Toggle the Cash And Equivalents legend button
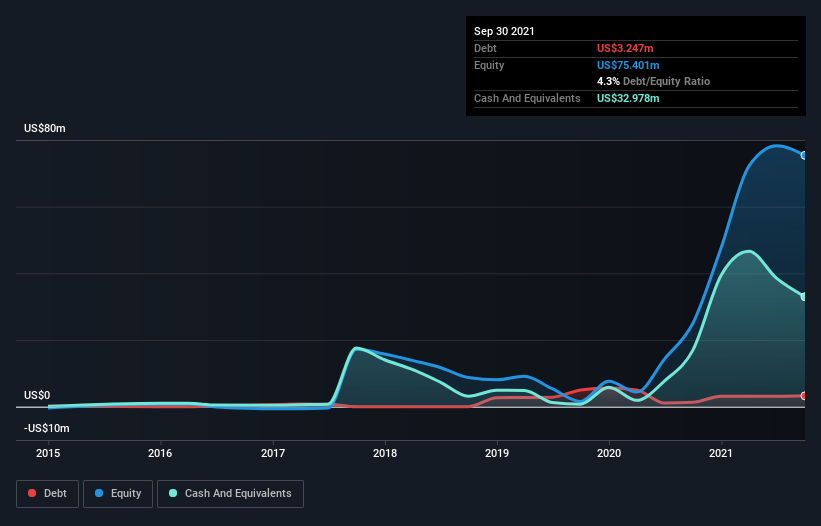Viewport: 821px width, 526px height. pyautogui.click(x=230, y=494)
